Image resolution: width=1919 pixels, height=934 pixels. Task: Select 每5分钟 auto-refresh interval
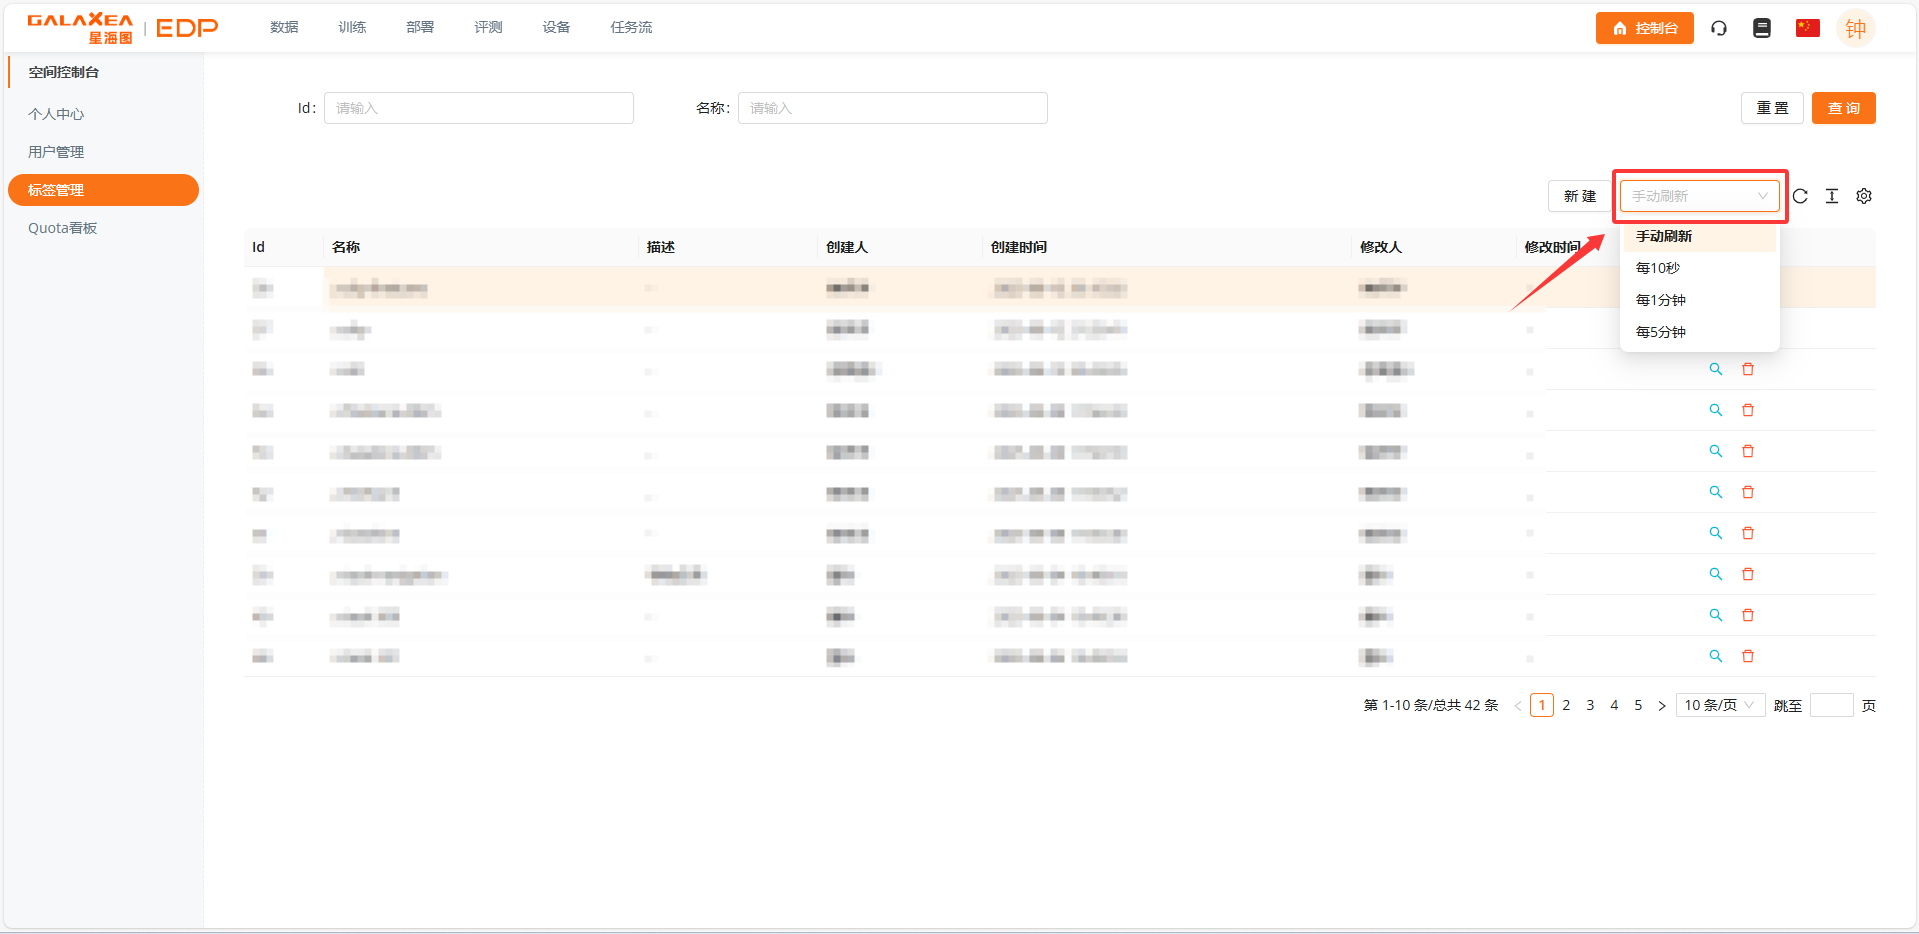tap(1661, 332)
